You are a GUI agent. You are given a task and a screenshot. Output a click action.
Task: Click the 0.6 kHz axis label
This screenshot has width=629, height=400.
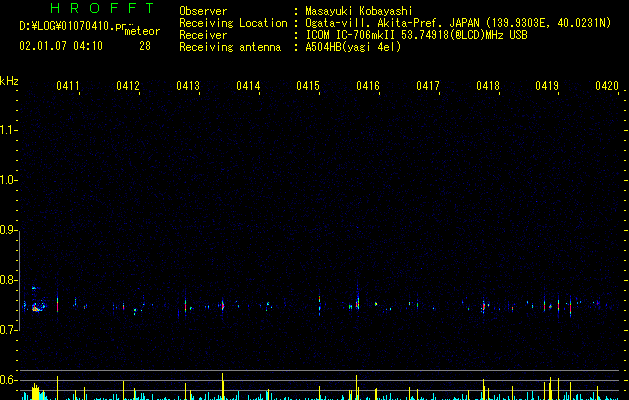8,380
